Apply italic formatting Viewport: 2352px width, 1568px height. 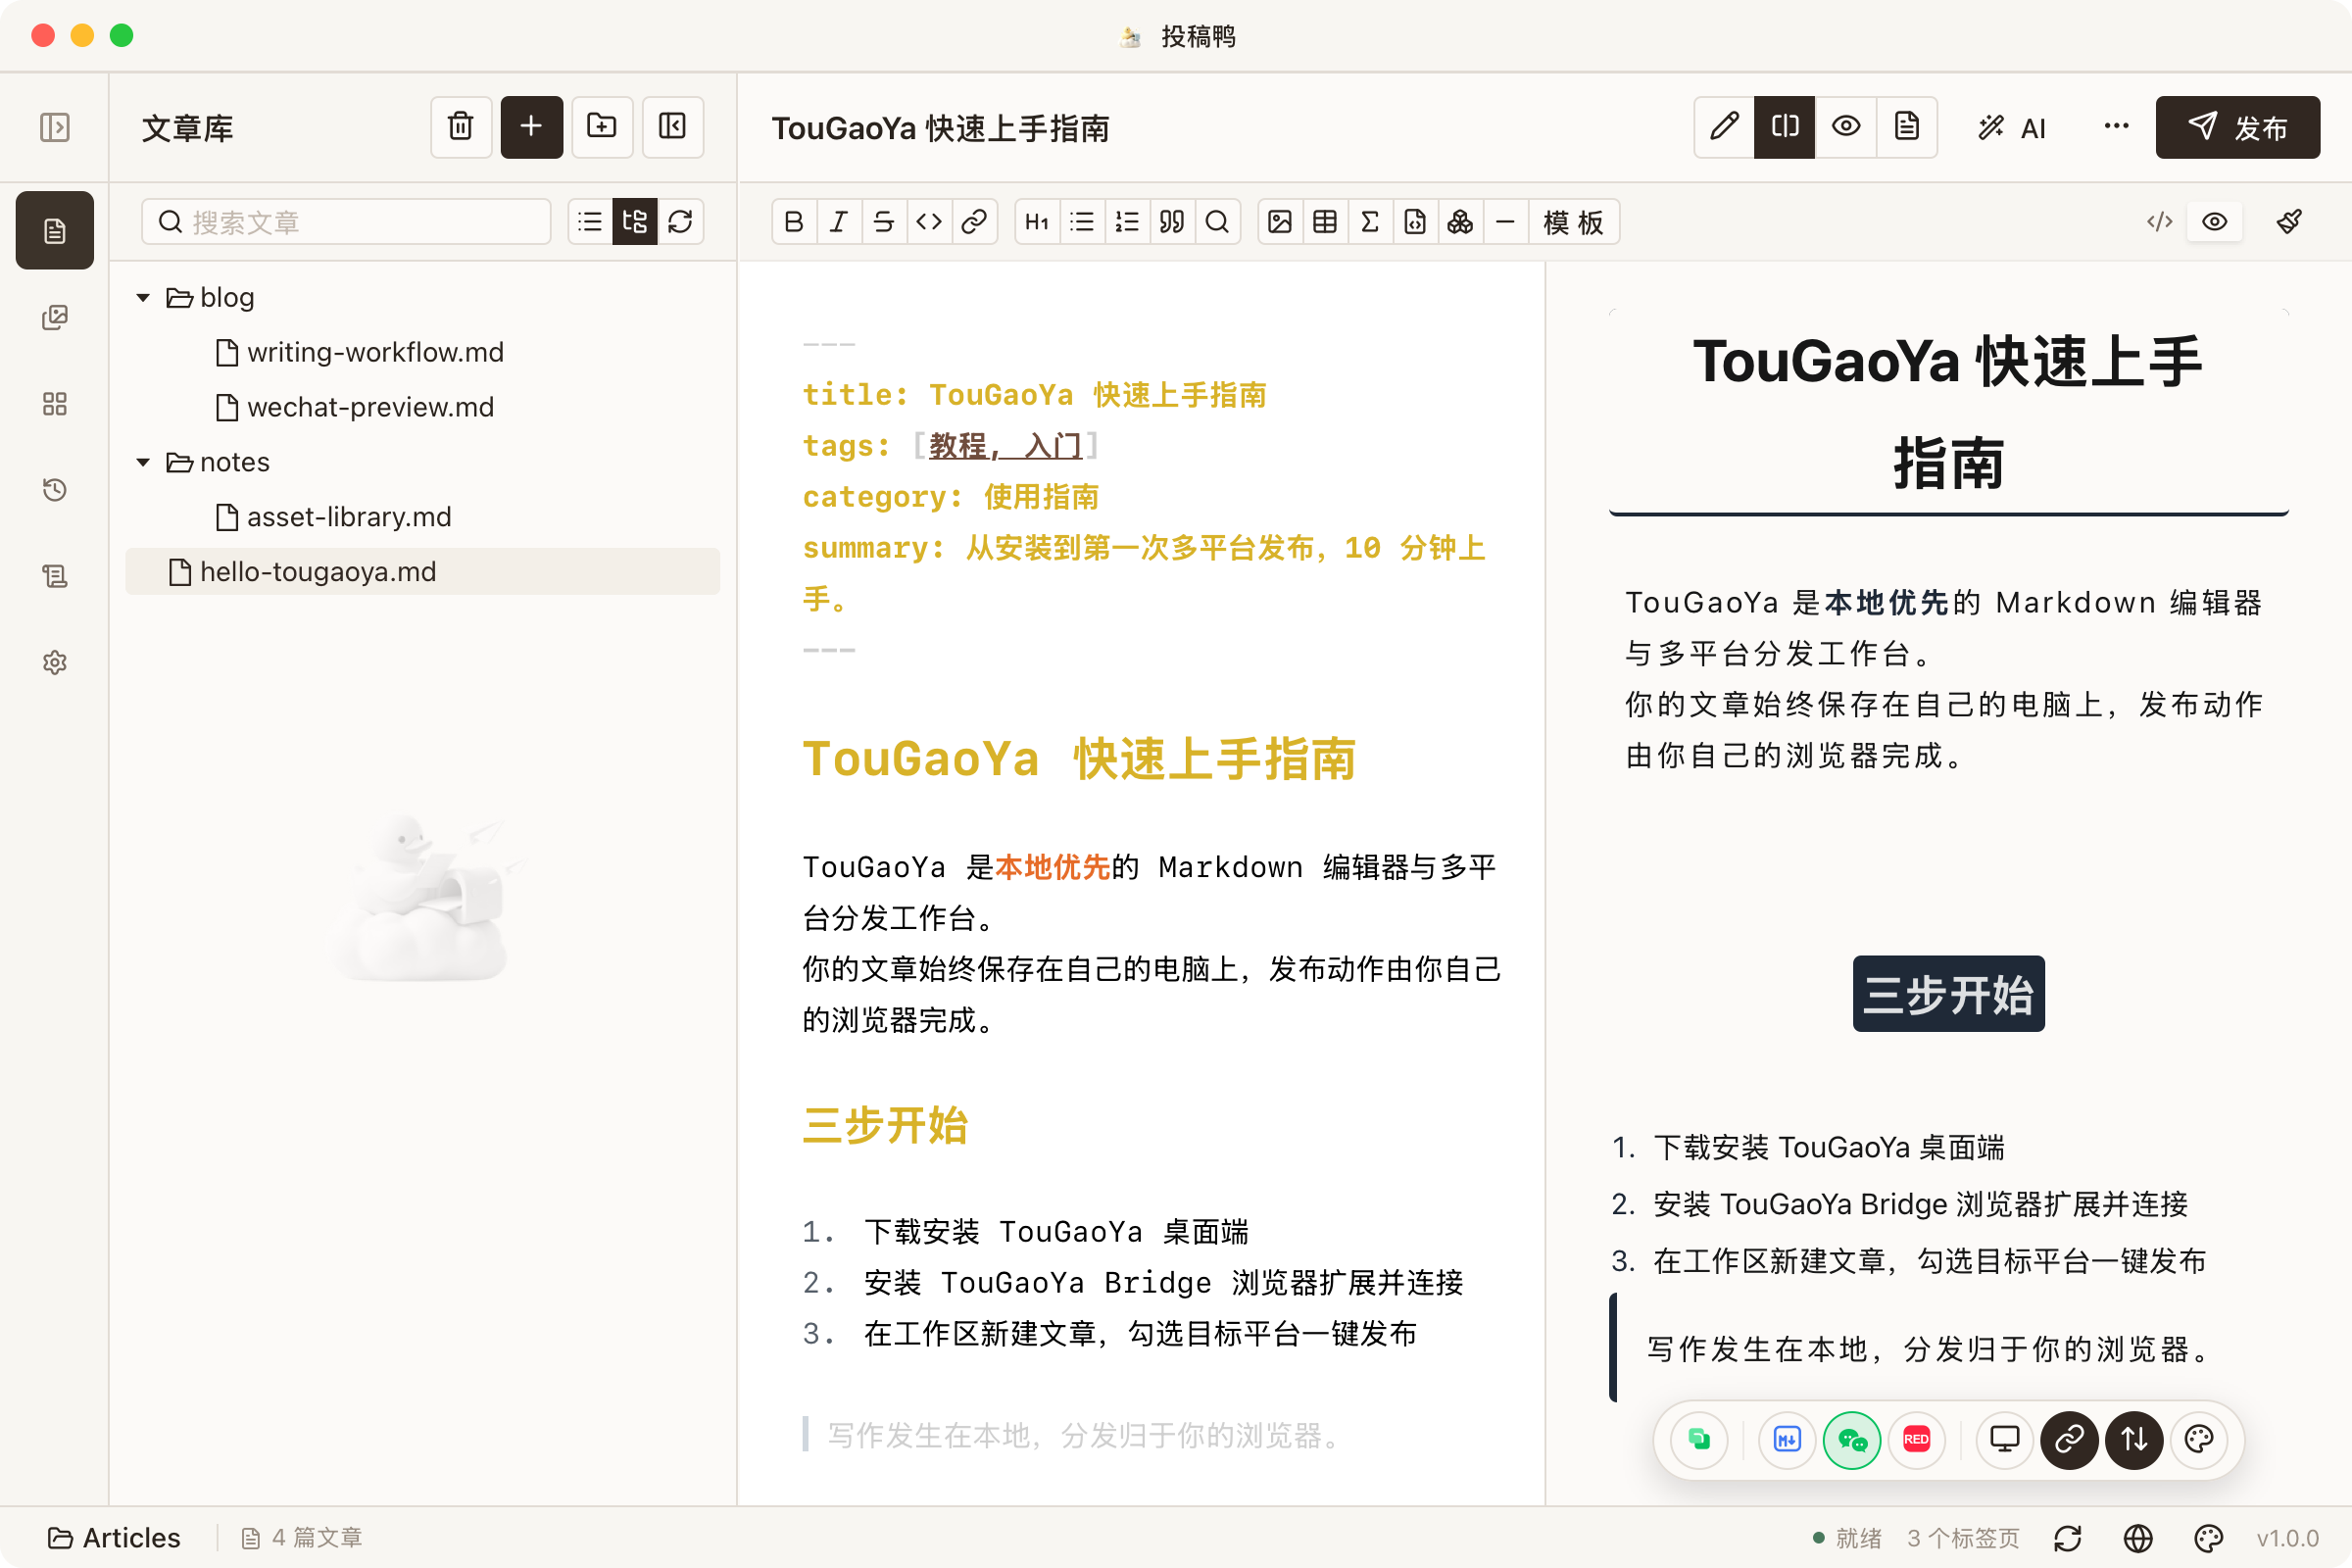(839, 222)
